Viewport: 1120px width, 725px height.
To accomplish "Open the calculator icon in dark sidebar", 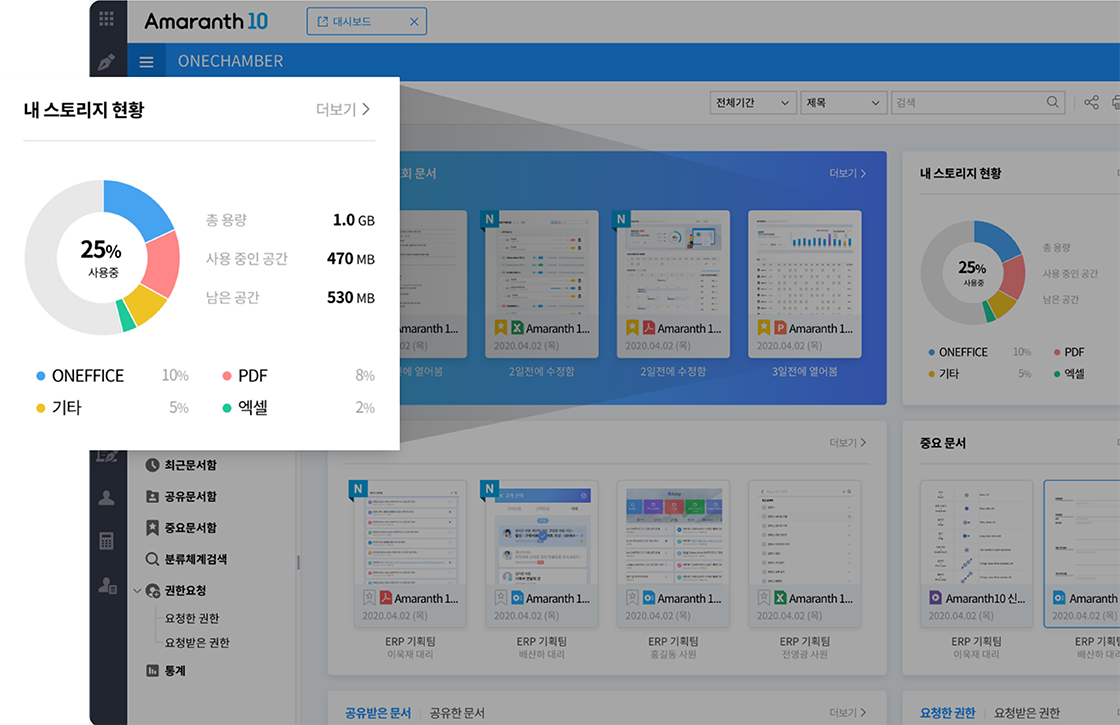I will [106, 541].
